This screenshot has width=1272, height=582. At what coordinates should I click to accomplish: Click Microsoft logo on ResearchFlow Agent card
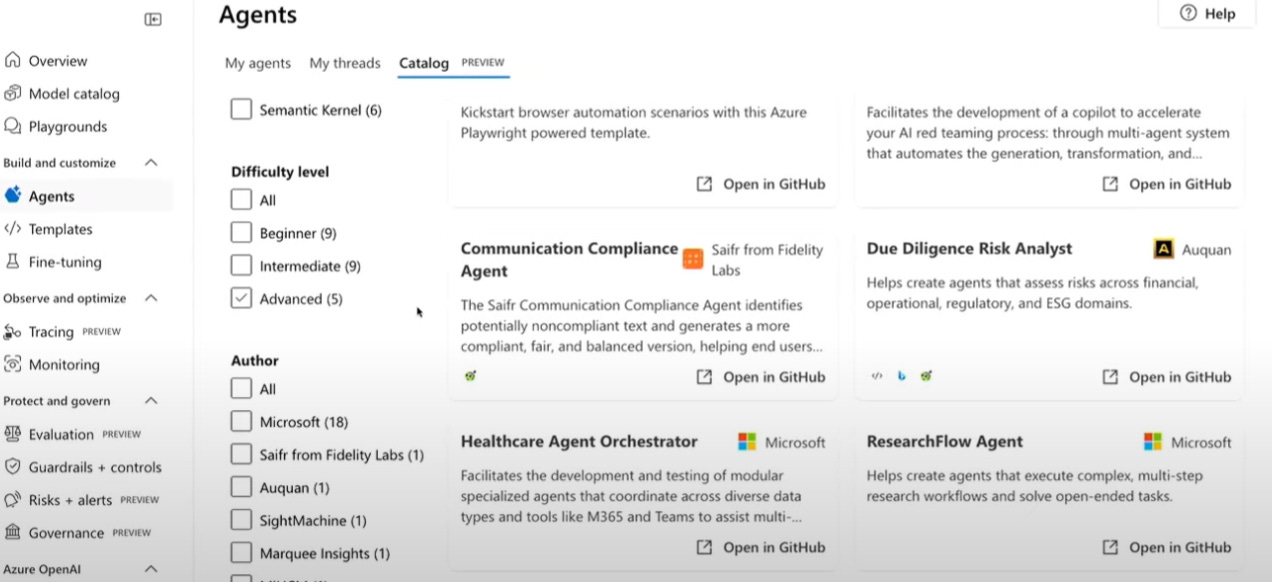tap(1153, 442)
